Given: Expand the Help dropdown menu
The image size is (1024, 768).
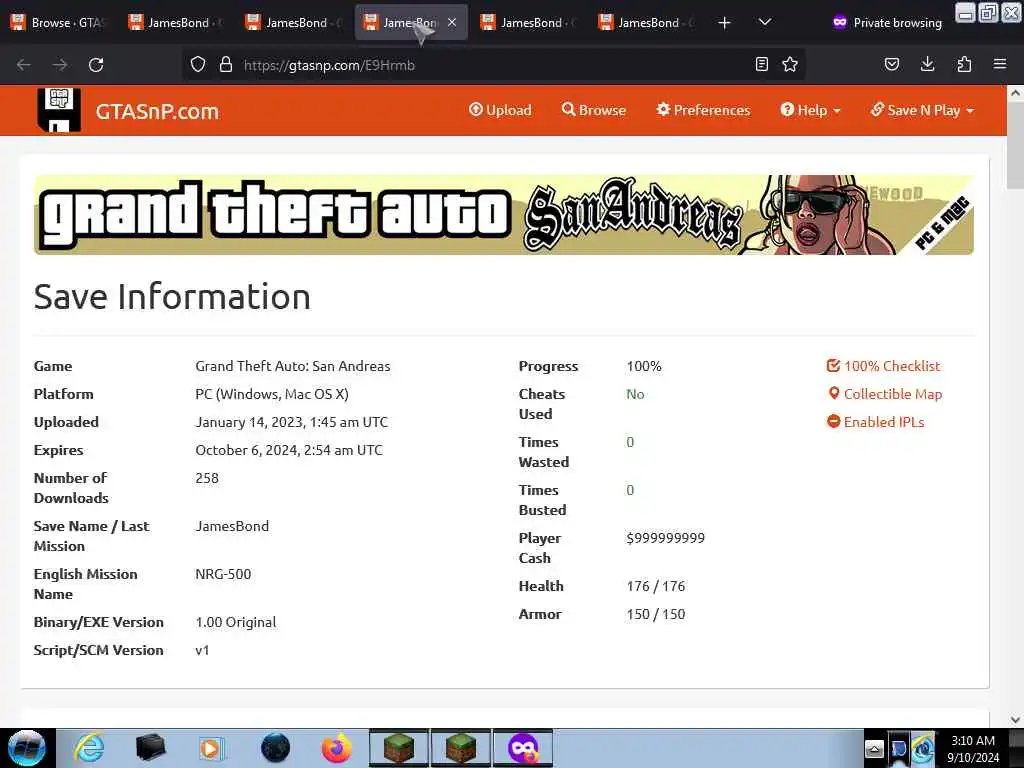Looking at the screenshot, I should click(x=810, y=110).
